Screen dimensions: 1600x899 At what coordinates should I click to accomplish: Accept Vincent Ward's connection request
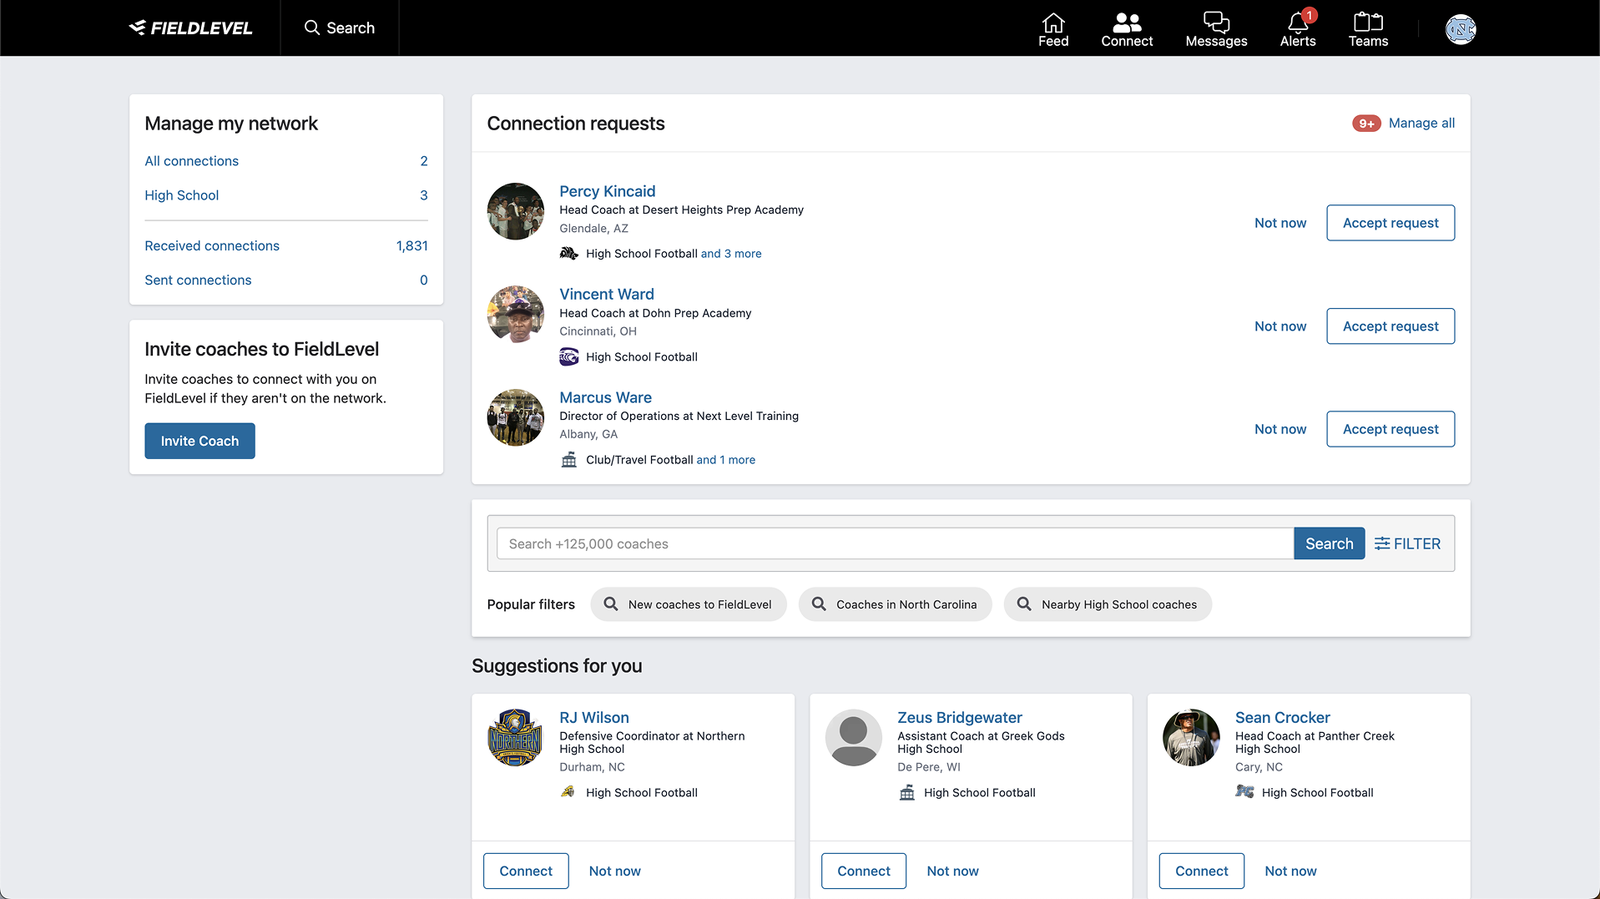(x=1390, y=326)
